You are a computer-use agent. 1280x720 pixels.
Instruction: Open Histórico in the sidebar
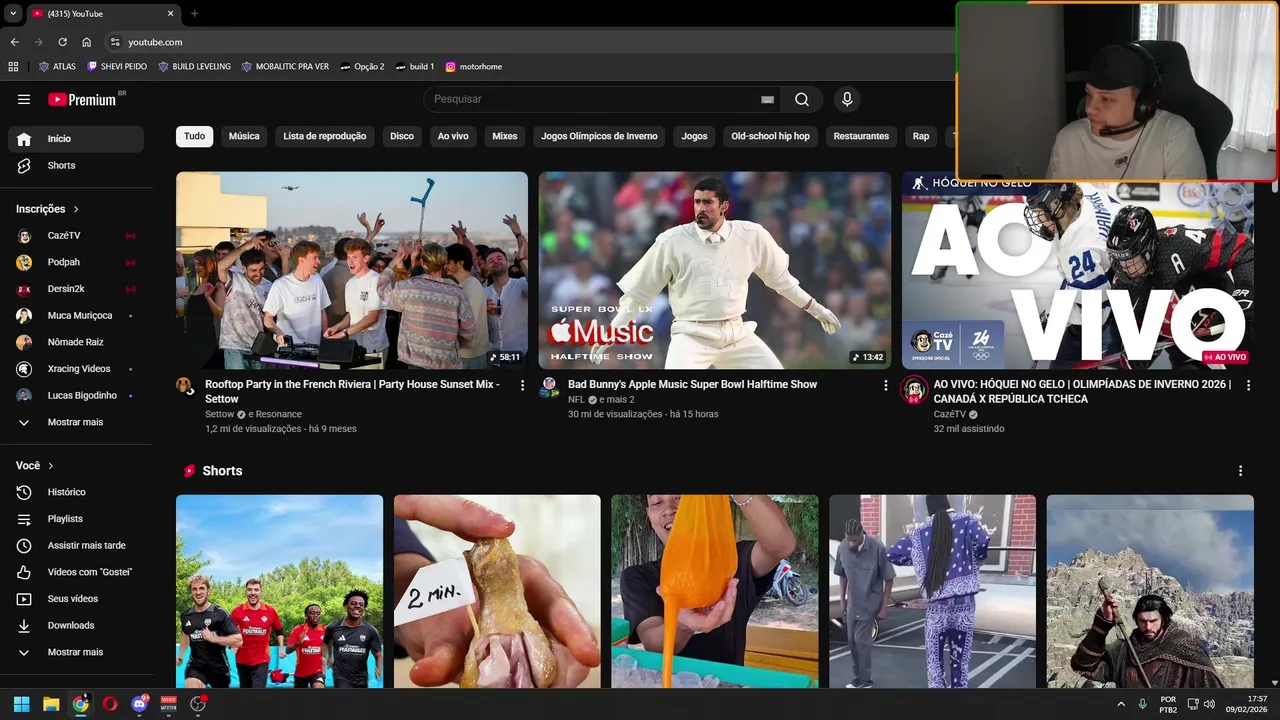point(76,492)
